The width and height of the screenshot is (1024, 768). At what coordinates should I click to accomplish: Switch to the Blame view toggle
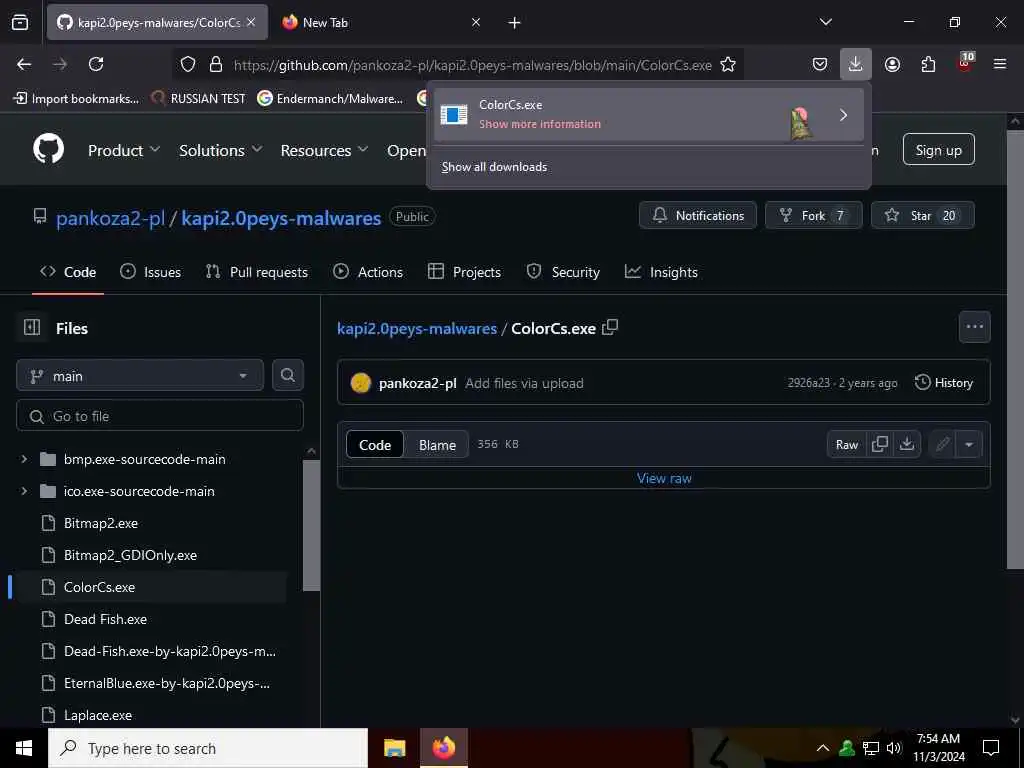[x=437, y=444]
